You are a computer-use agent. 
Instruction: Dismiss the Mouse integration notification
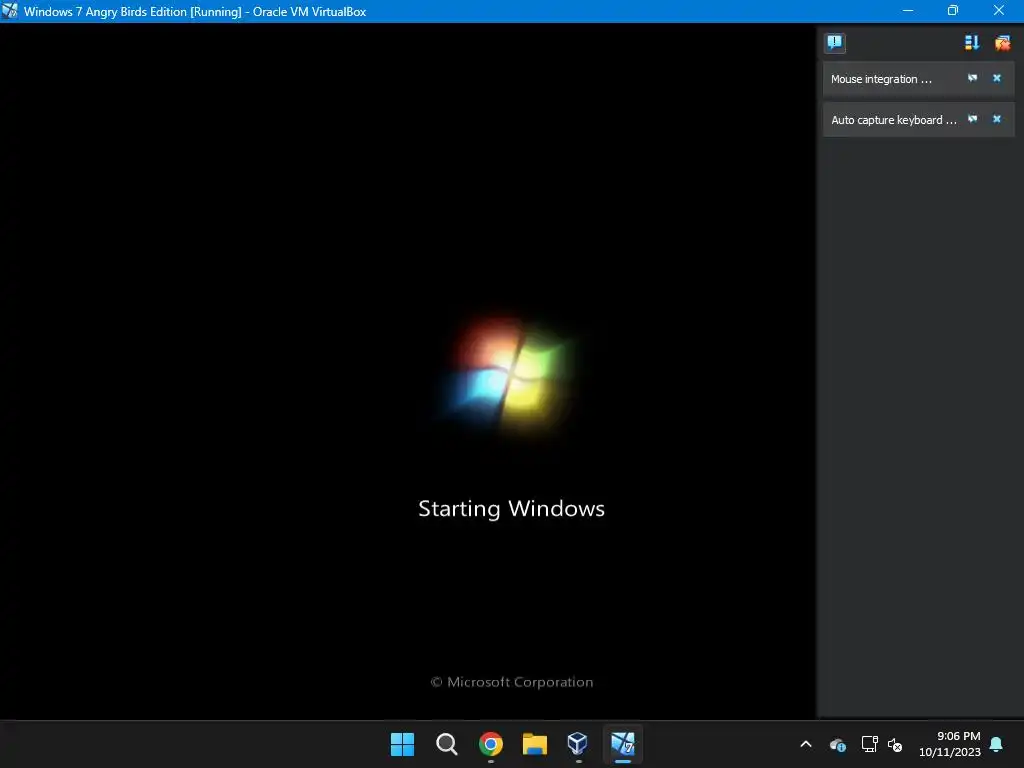click(x=997, y=78)
